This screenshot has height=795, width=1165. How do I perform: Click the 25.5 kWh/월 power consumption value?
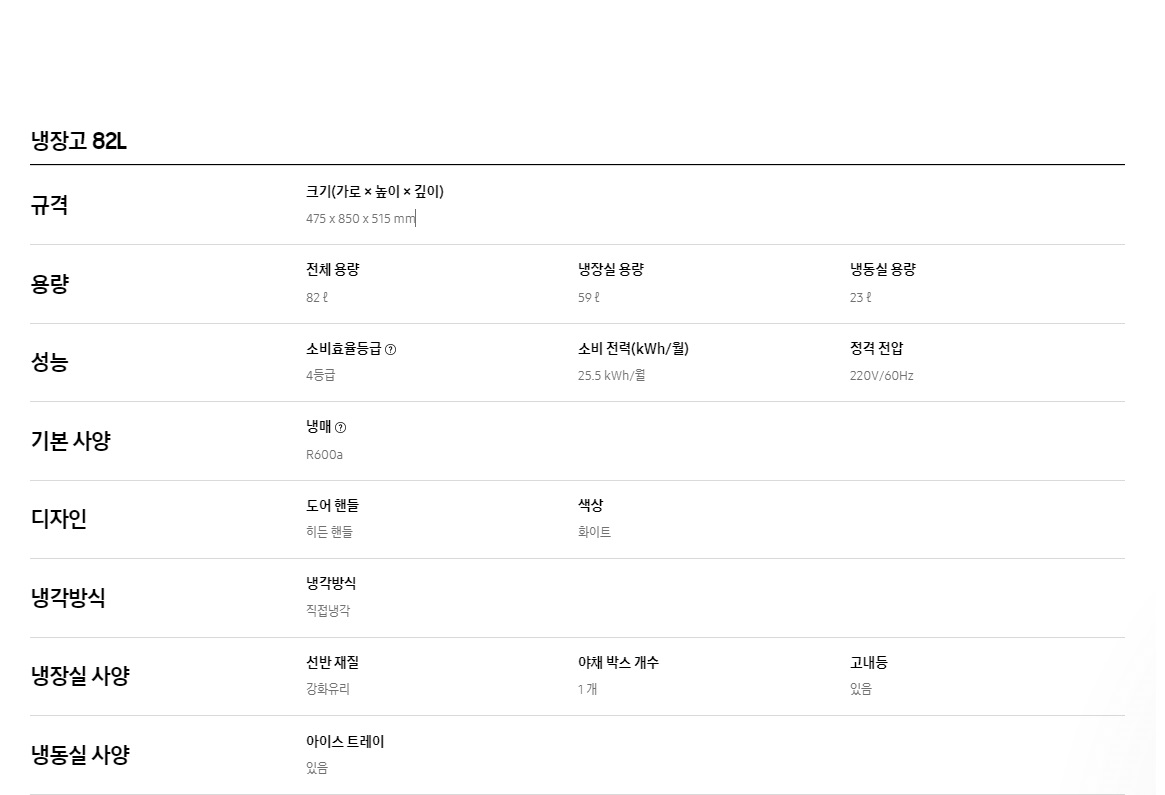611,376
